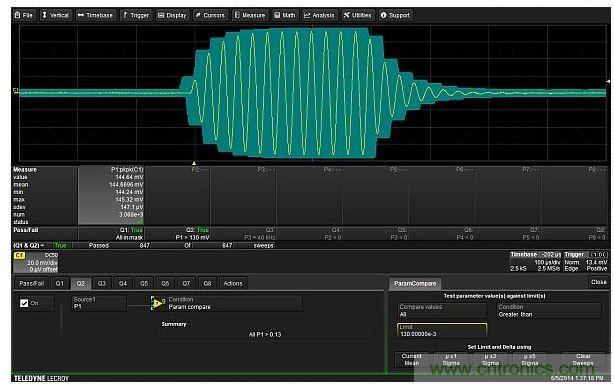
Task: Open the Cursors menu
Action: pyautogui.click(x=210, y=15)
